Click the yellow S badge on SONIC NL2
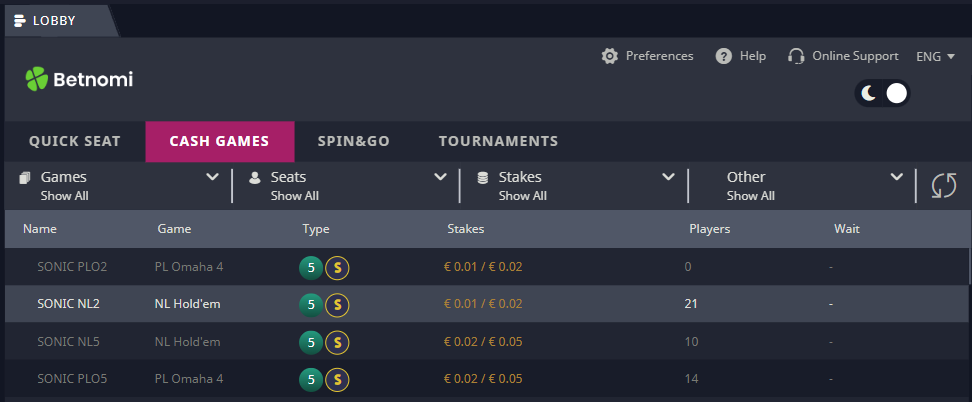 338,305
